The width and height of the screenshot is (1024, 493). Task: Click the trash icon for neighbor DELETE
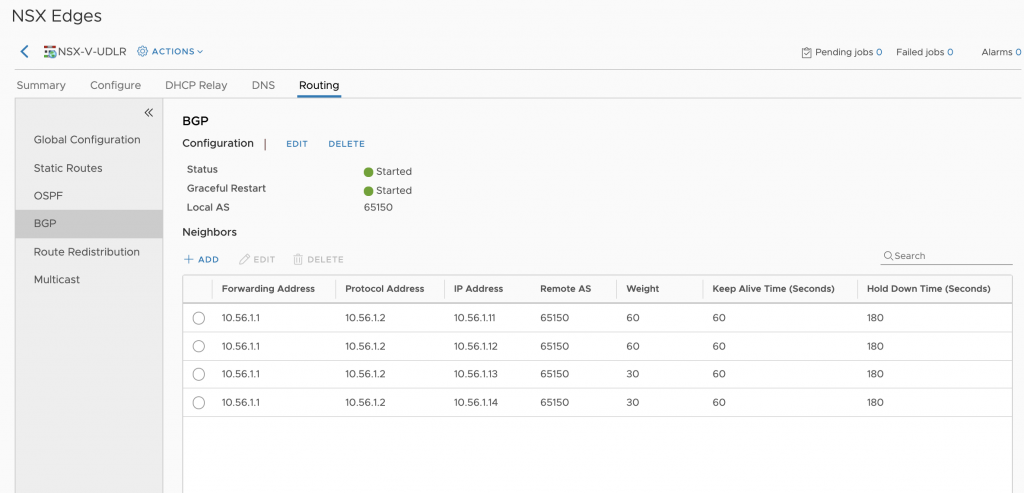point(298,259)
